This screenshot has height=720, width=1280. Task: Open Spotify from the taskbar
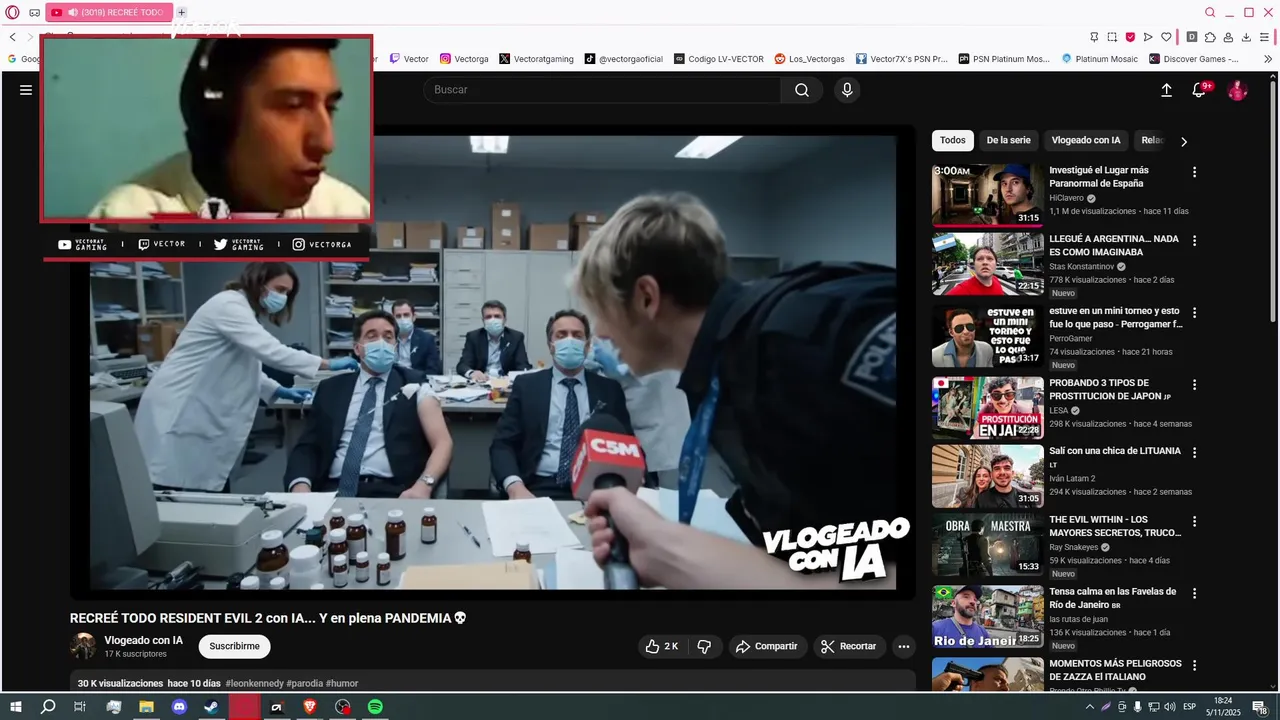(375, 707)
